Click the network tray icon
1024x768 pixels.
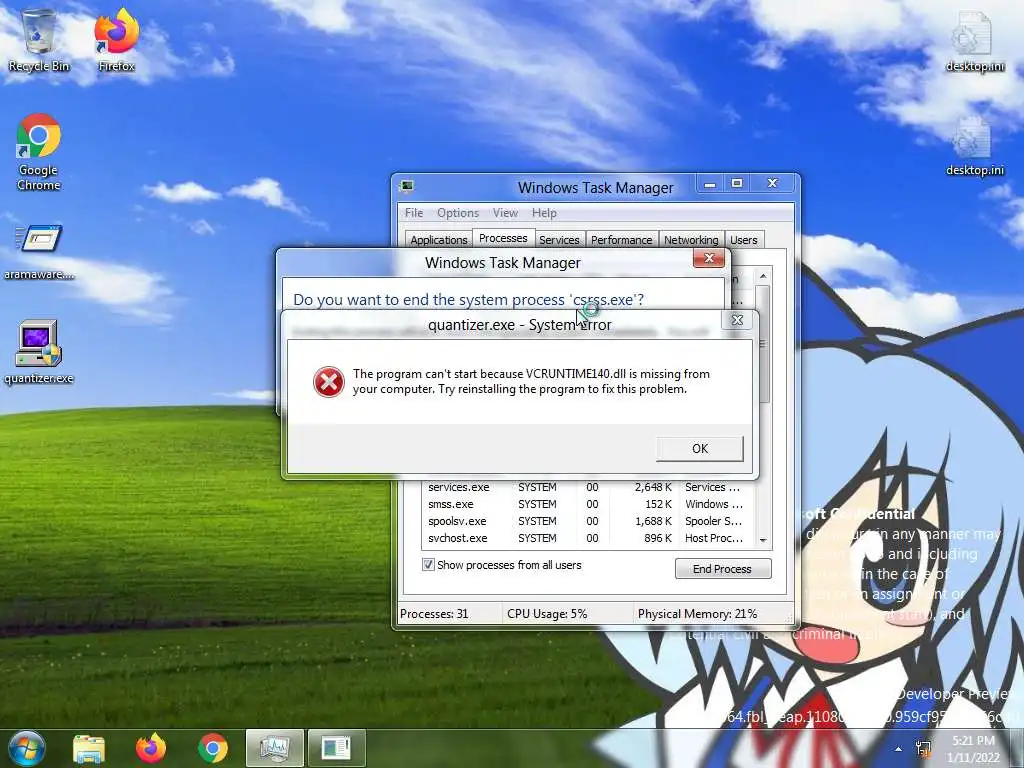(x=923, y=749)
